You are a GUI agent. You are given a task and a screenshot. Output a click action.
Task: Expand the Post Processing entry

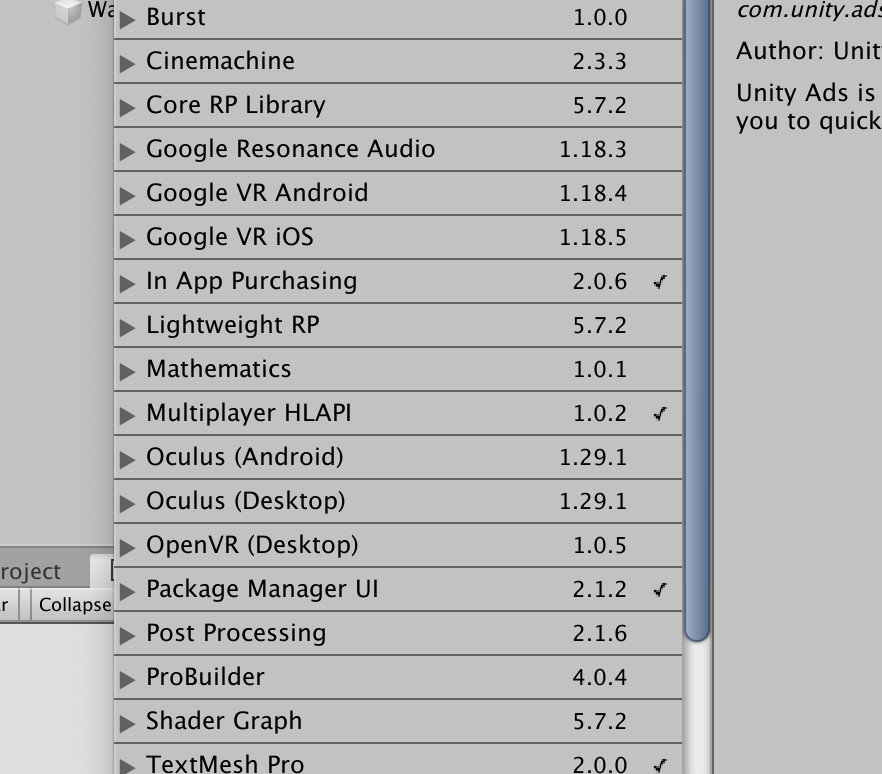(x=128, y=634)
